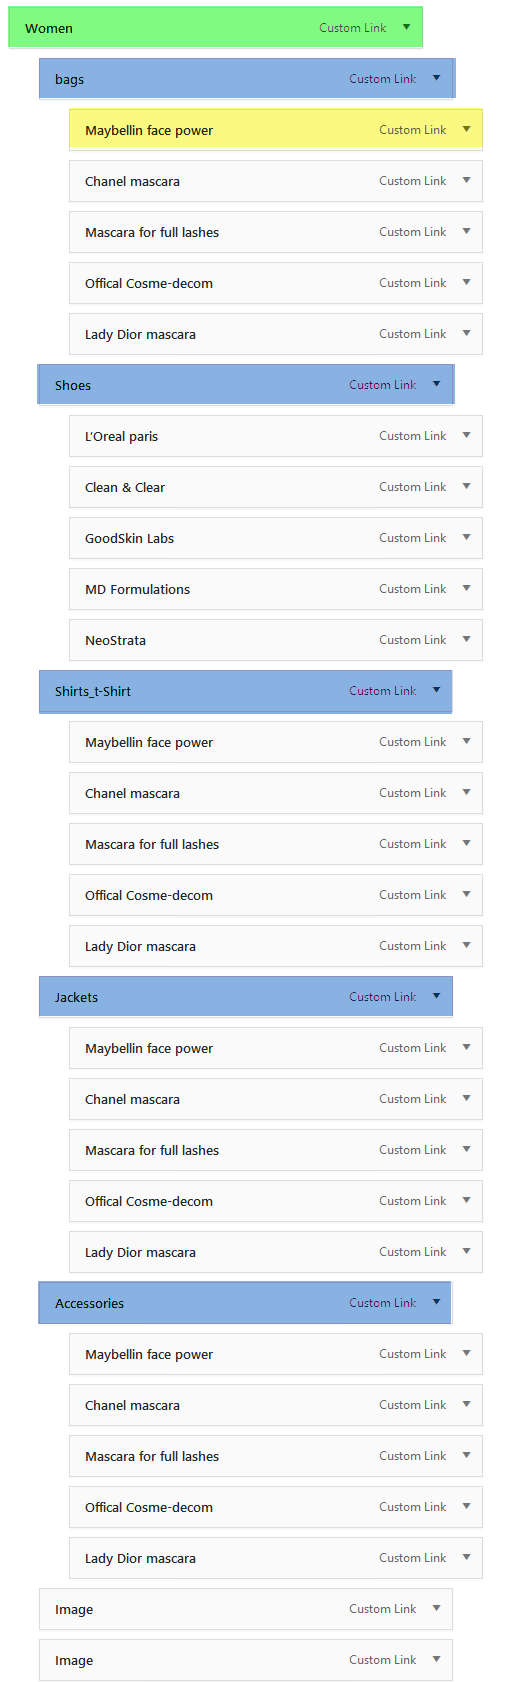The image size is (513, 1682).
Task: Expand the Shoes item settings arrow
Action: coord(436,384)
